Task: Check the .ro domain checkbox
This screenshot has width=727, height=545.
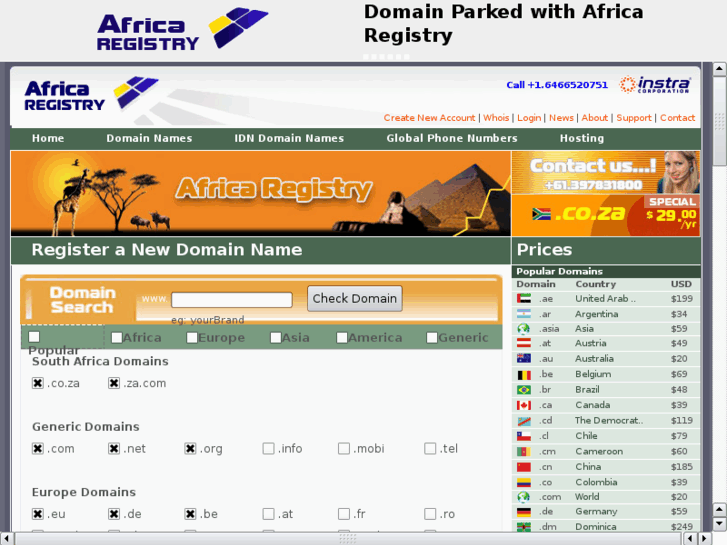Action: click(x=430, y=514)
